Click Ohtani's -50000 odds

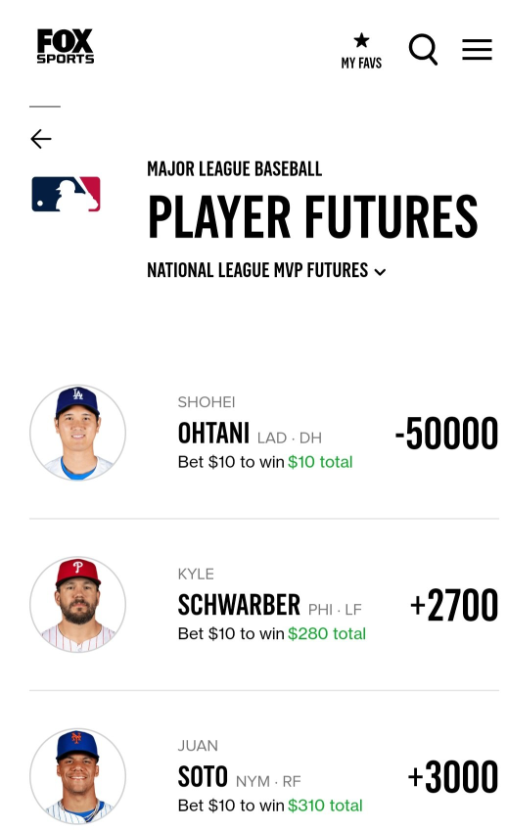(x=446, y=433)
